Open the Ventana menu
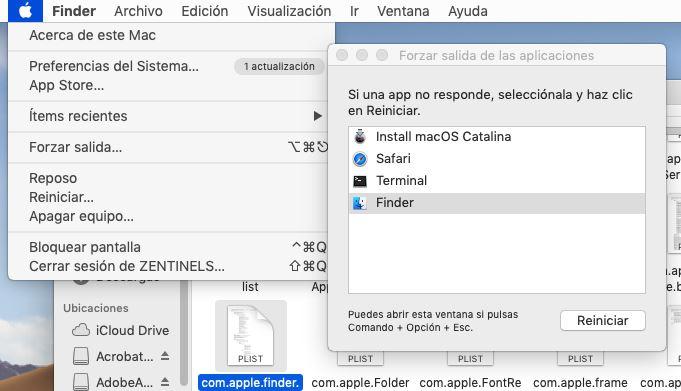Screen dimensions: 681x391 [403, 11]
